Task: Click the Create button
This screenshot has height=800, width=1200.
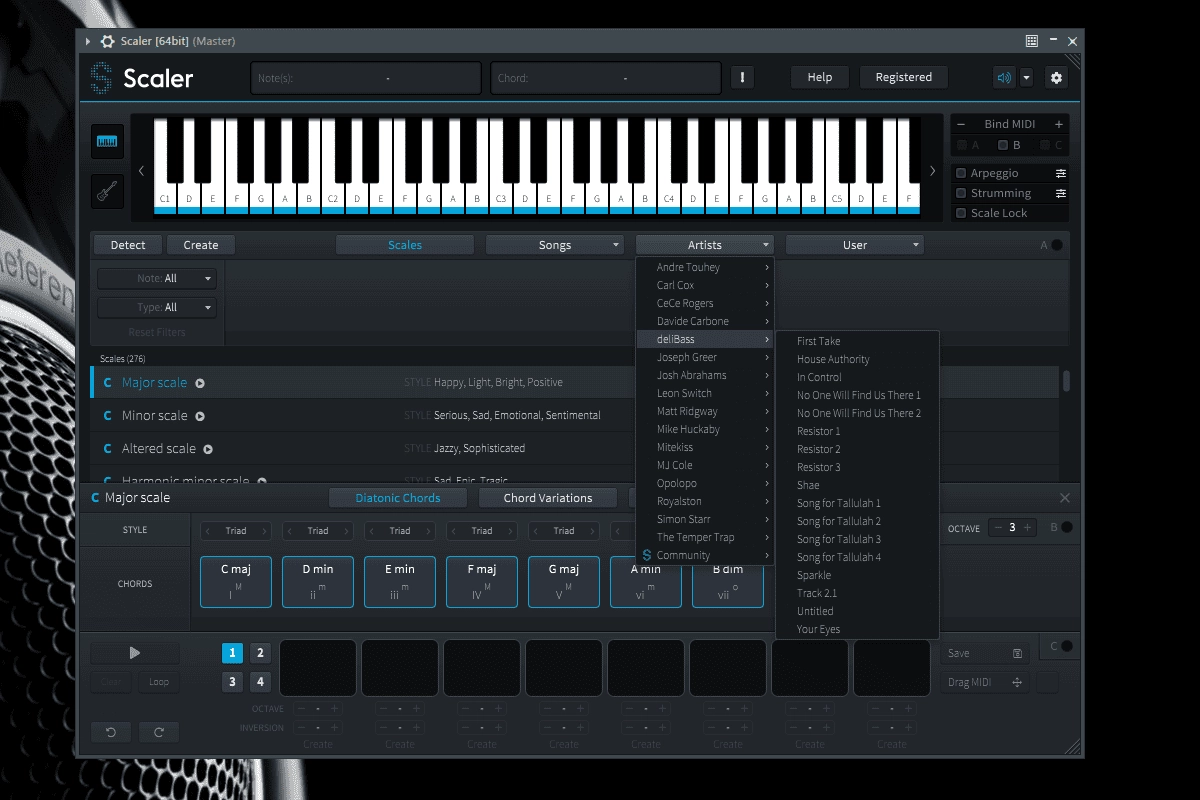Action: click(x=201, y=245)
